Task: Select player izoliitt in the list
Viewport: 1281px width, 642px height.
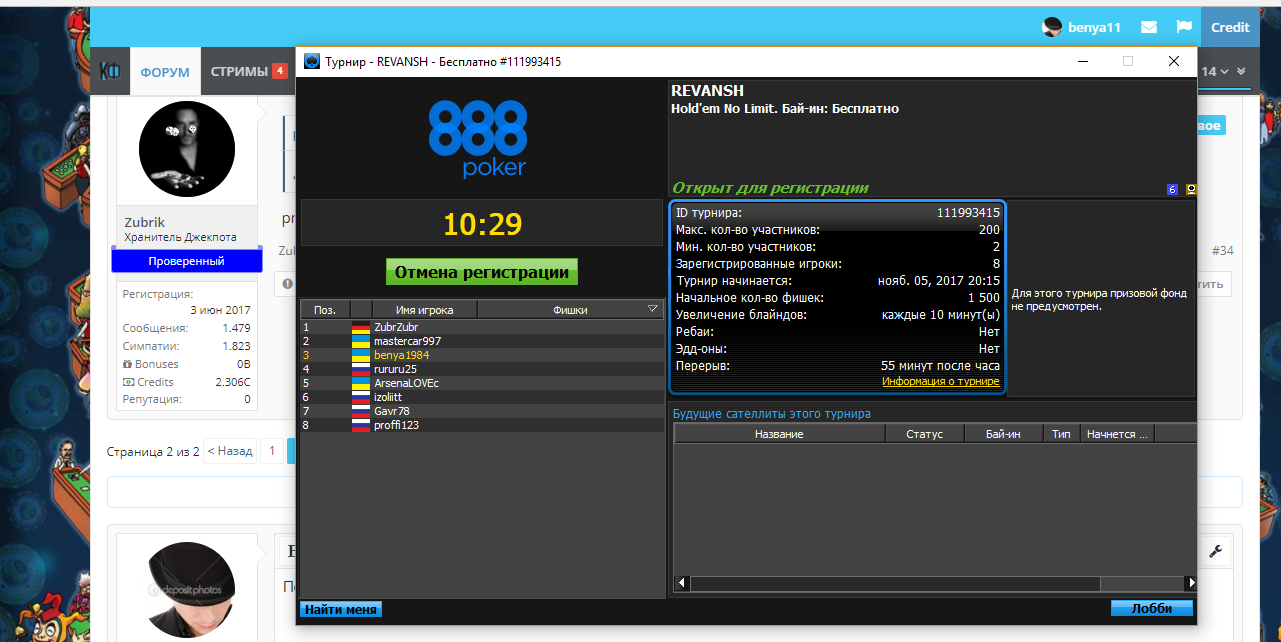Action: [x=482, y=397]
